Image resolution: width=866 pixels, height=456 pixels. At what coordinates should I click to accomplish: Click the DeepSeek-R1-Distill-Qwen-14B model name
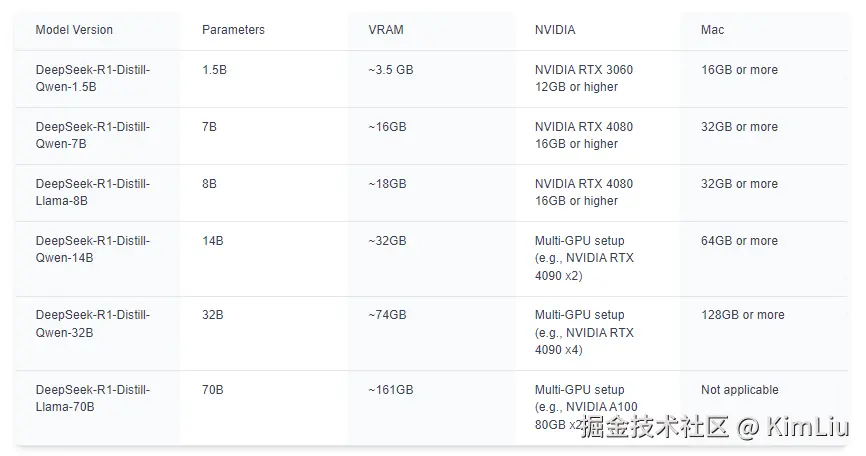coord(93,249)
